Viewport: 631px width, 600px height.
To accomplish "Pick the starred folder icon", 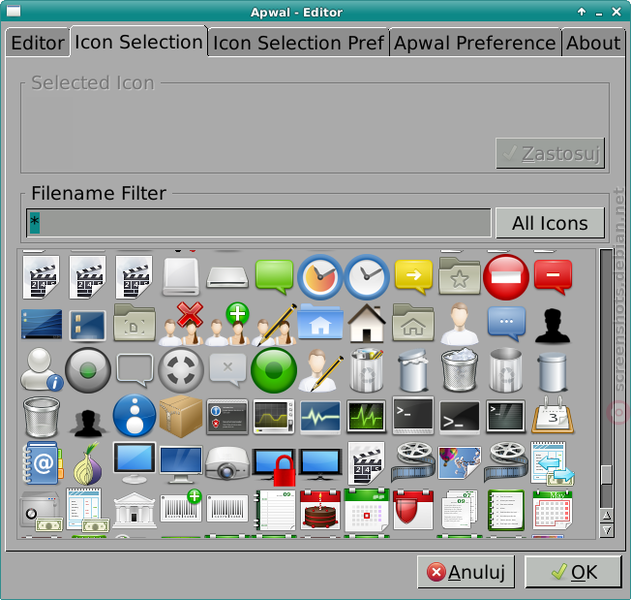I will pyautogui.click(x=460, y=277).
